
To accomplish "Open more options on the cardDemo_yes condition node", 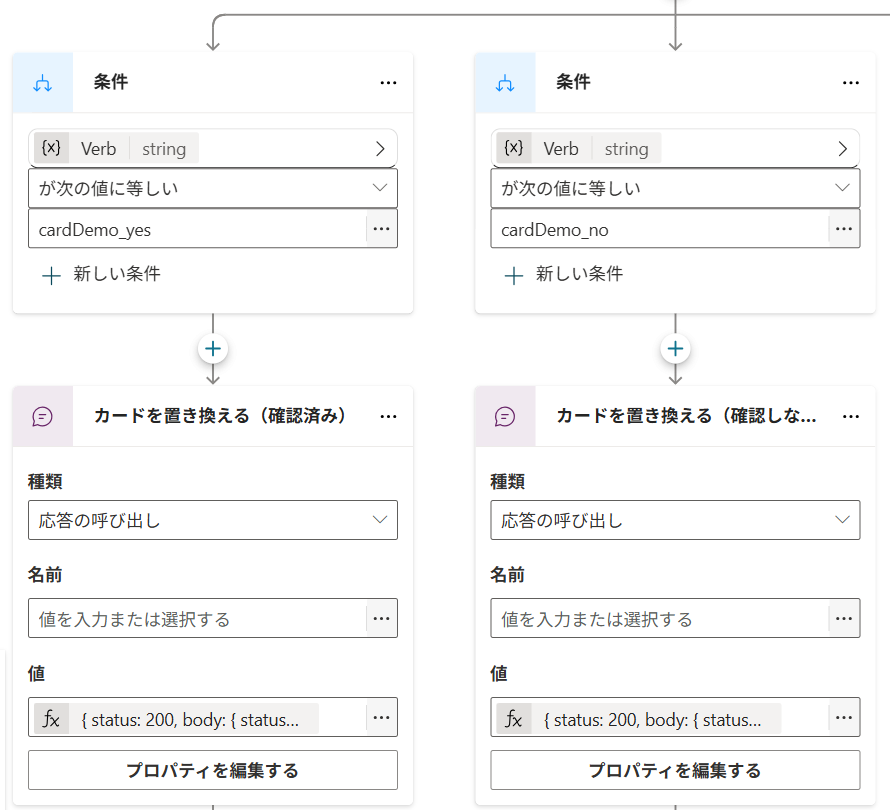I will point(388,83).
